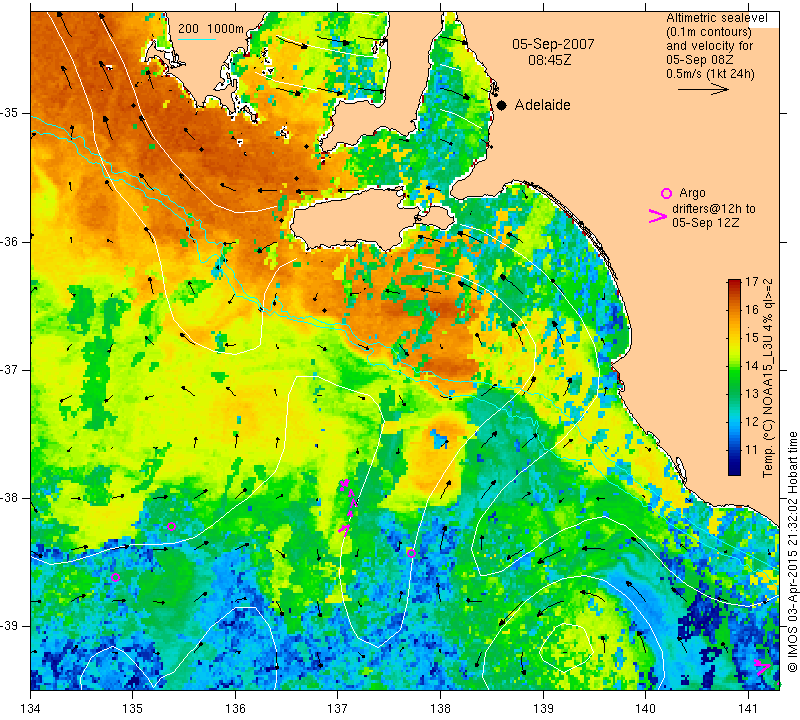Click the '200 1000m' depth contour legend

coord(211,29)
